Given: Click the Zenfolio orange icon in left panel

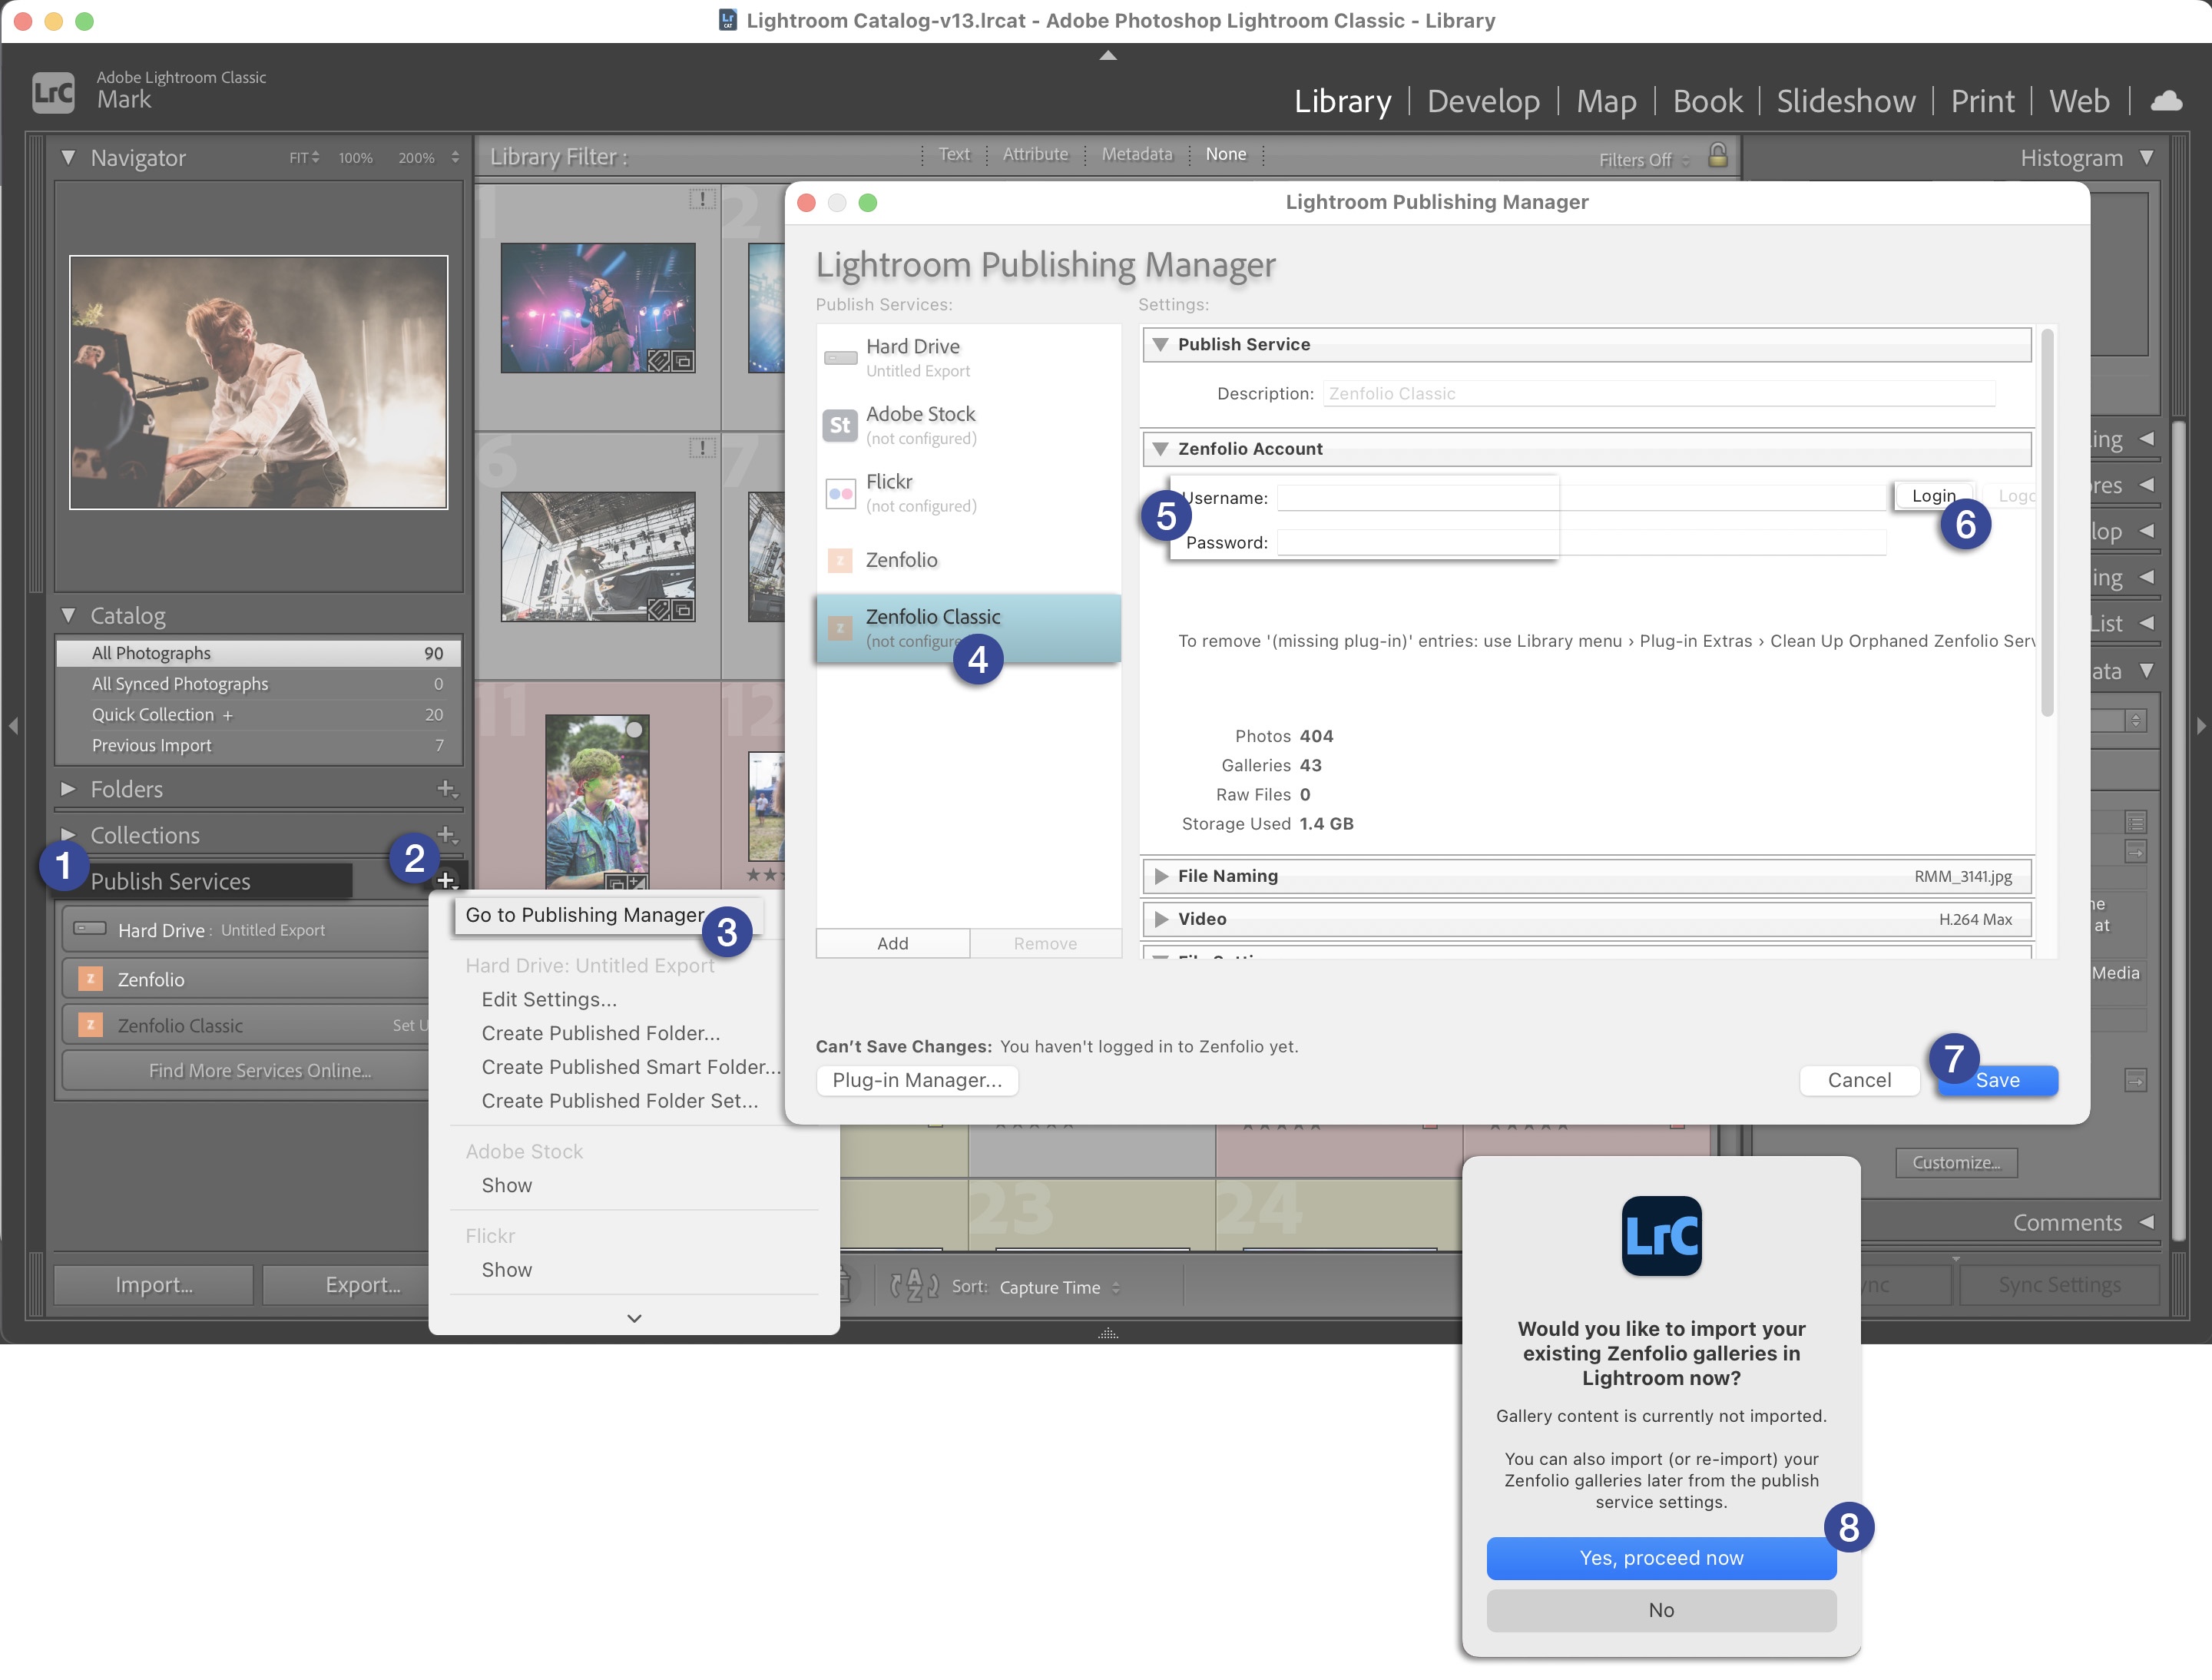Looking at the screenshot, I should tap(90, 979).
